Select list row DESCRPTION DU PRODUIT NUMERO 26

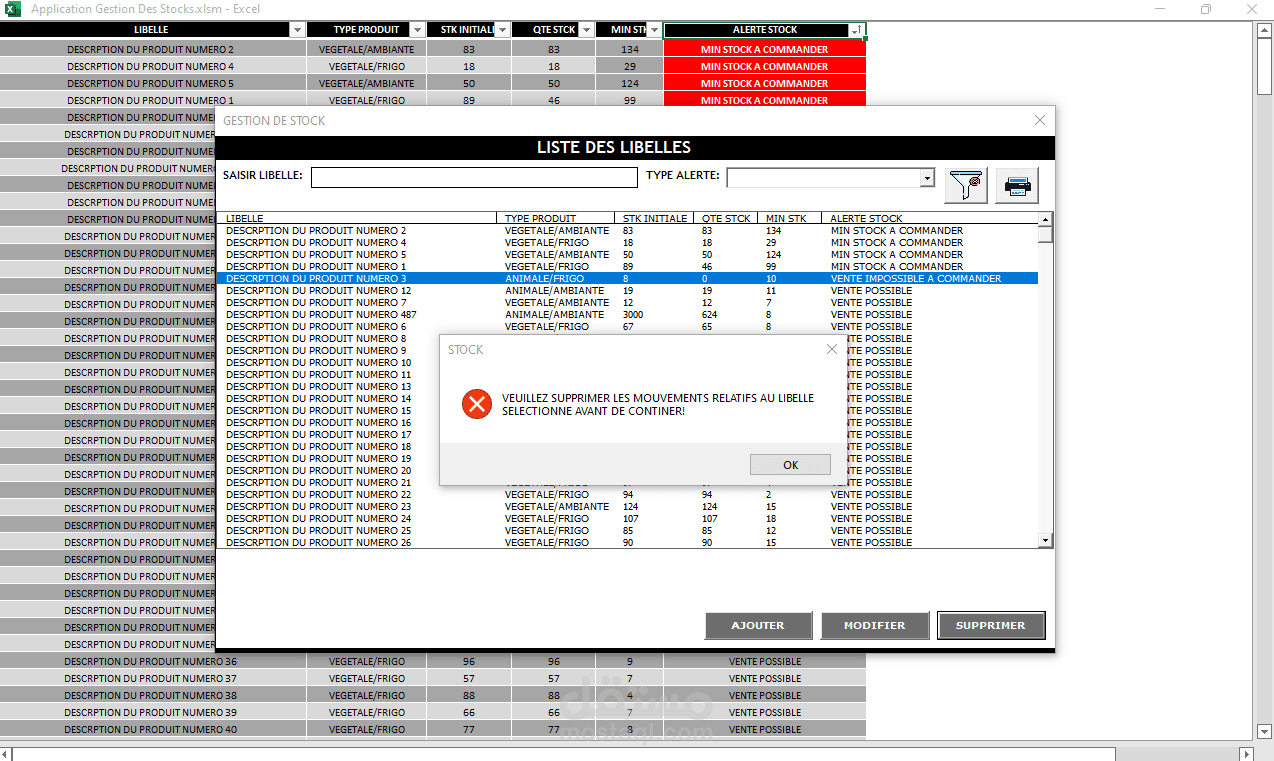coord(627,542)
